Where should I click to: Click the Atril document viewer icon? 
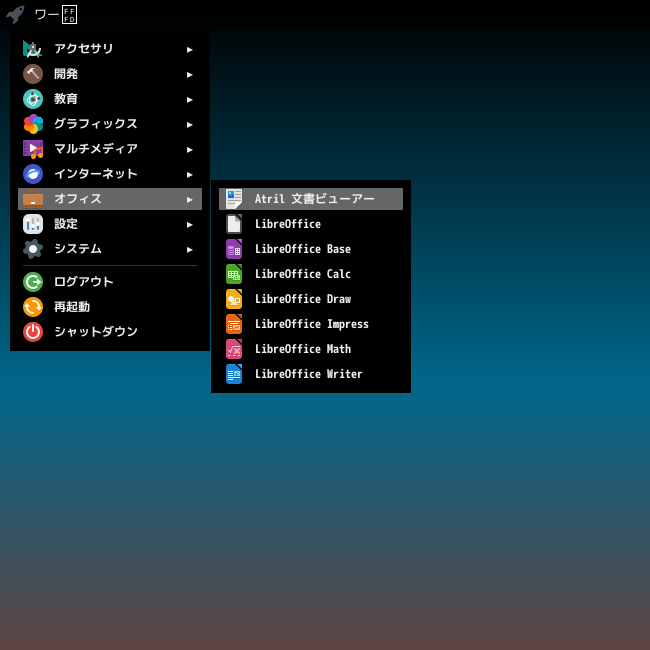(x=234, y=199)
